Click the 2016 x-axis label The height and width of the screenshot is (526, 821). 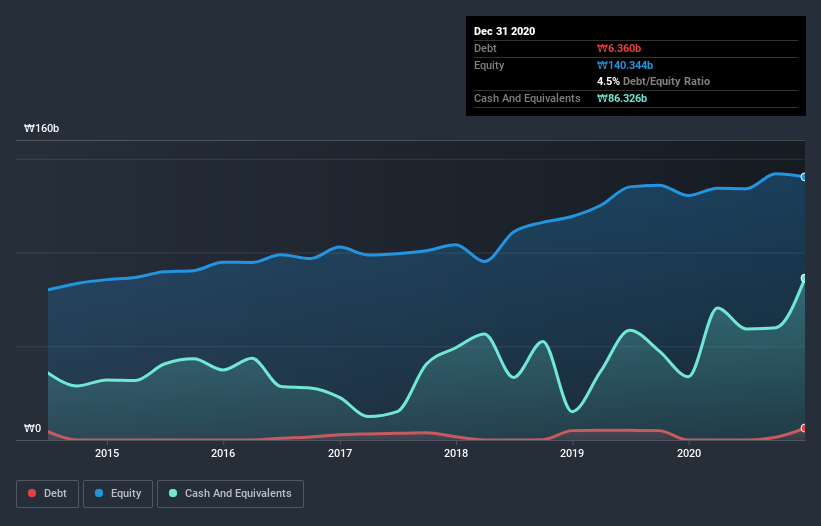pos(223,453)
